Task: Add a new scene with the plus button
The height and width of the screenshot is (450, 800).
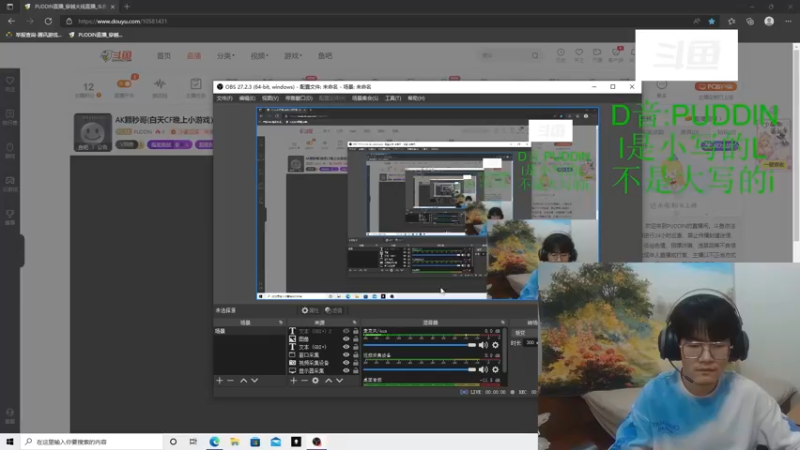Action: [x=219, y=381]
